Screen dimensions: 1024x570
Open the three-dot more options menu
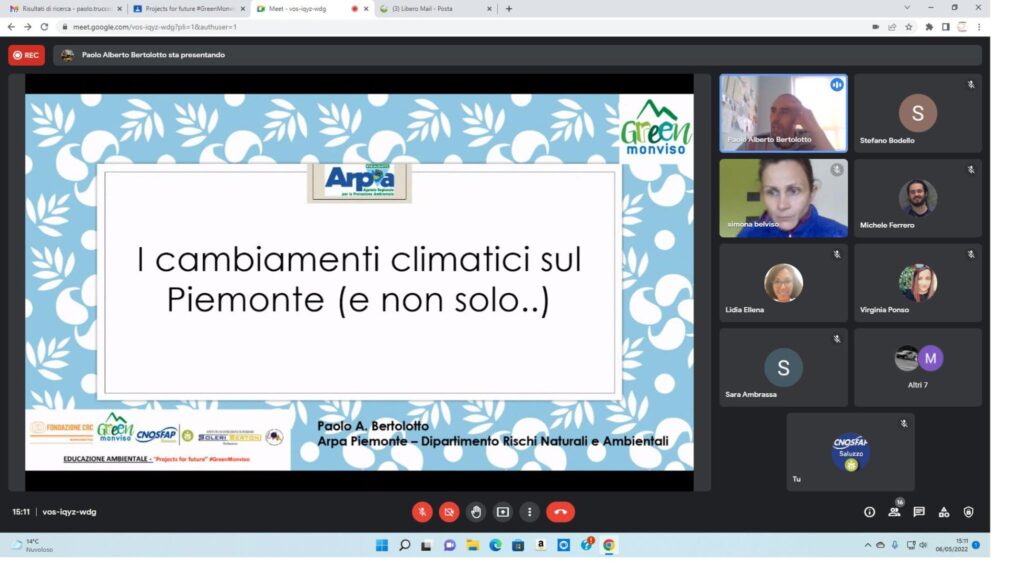point(529,512)
